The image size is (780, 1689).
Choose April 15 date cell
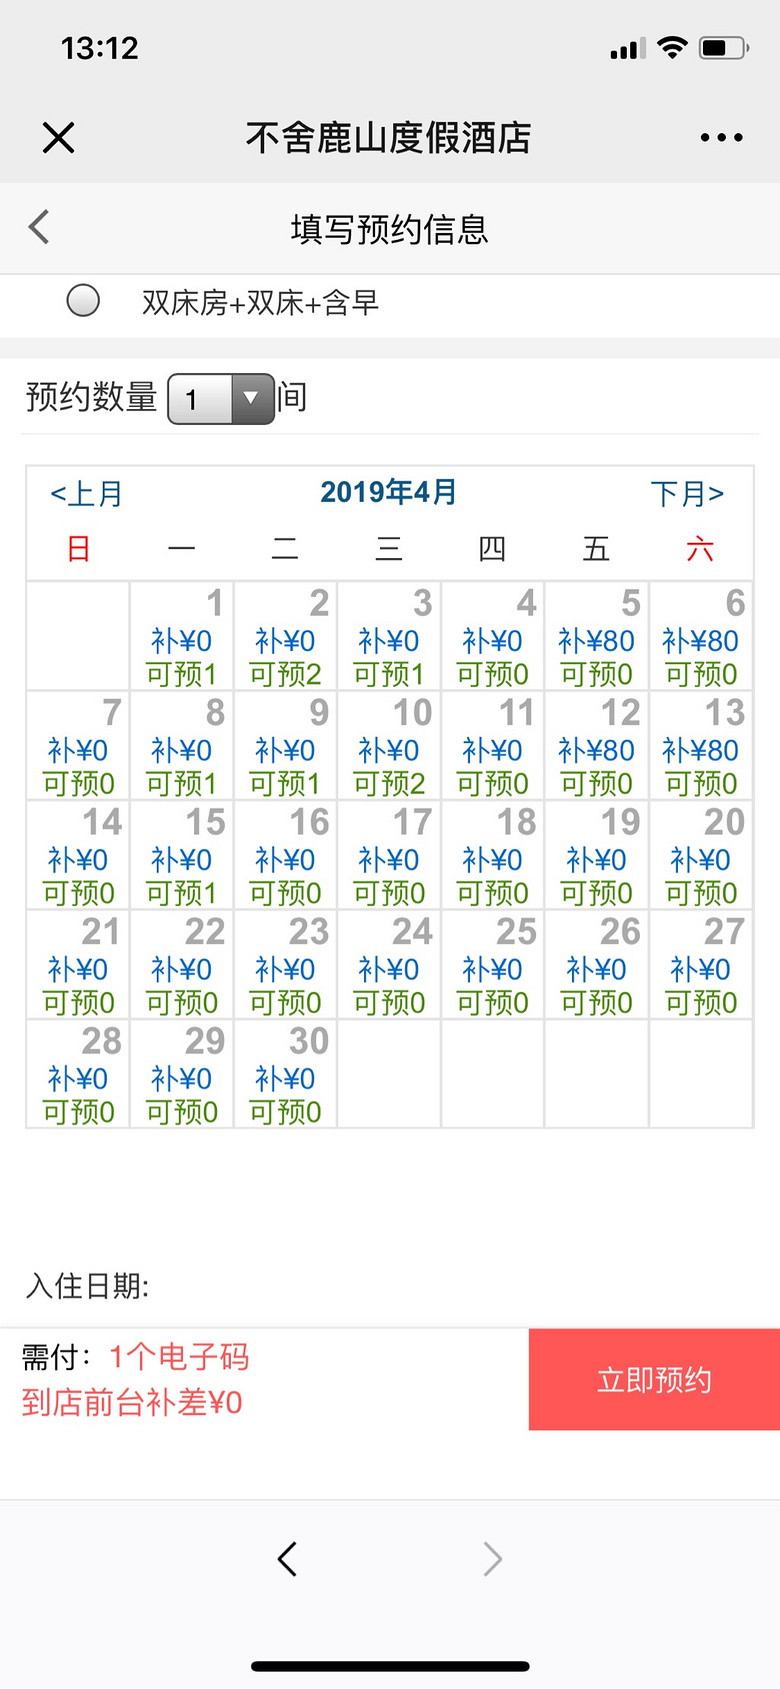tap(181, 855)
